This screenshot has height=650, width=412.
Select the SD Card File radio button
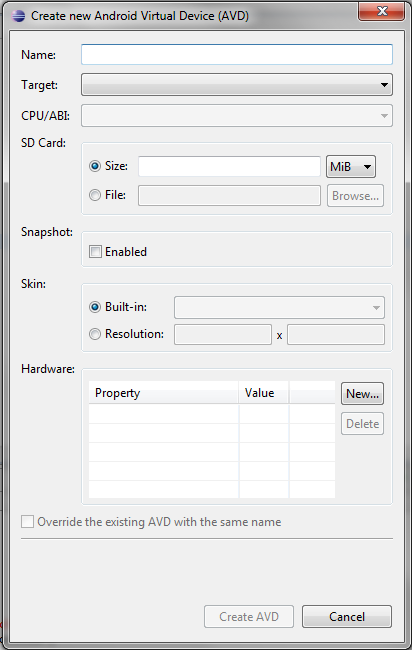pyautogui.click(x=95, y=195)
